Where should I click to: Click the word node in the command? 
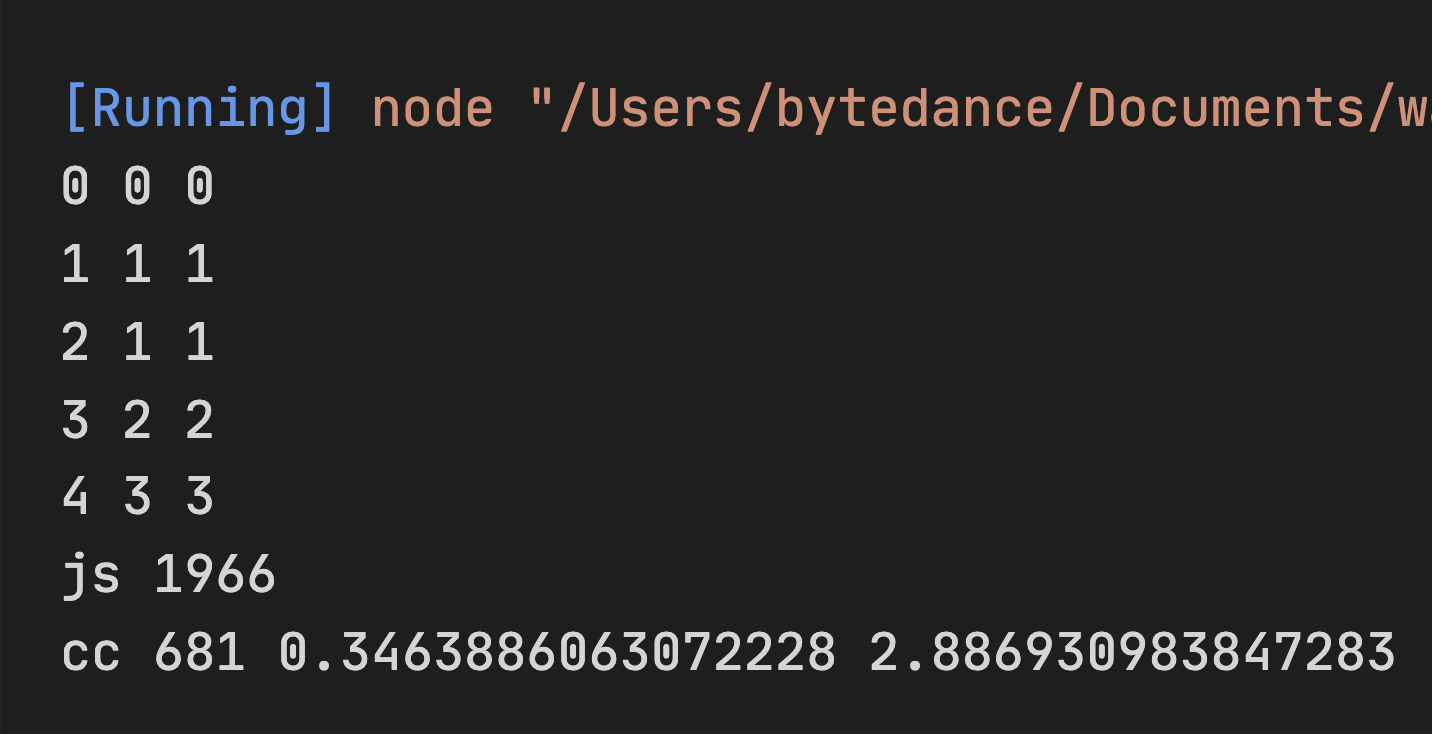[x=432, y=108]
